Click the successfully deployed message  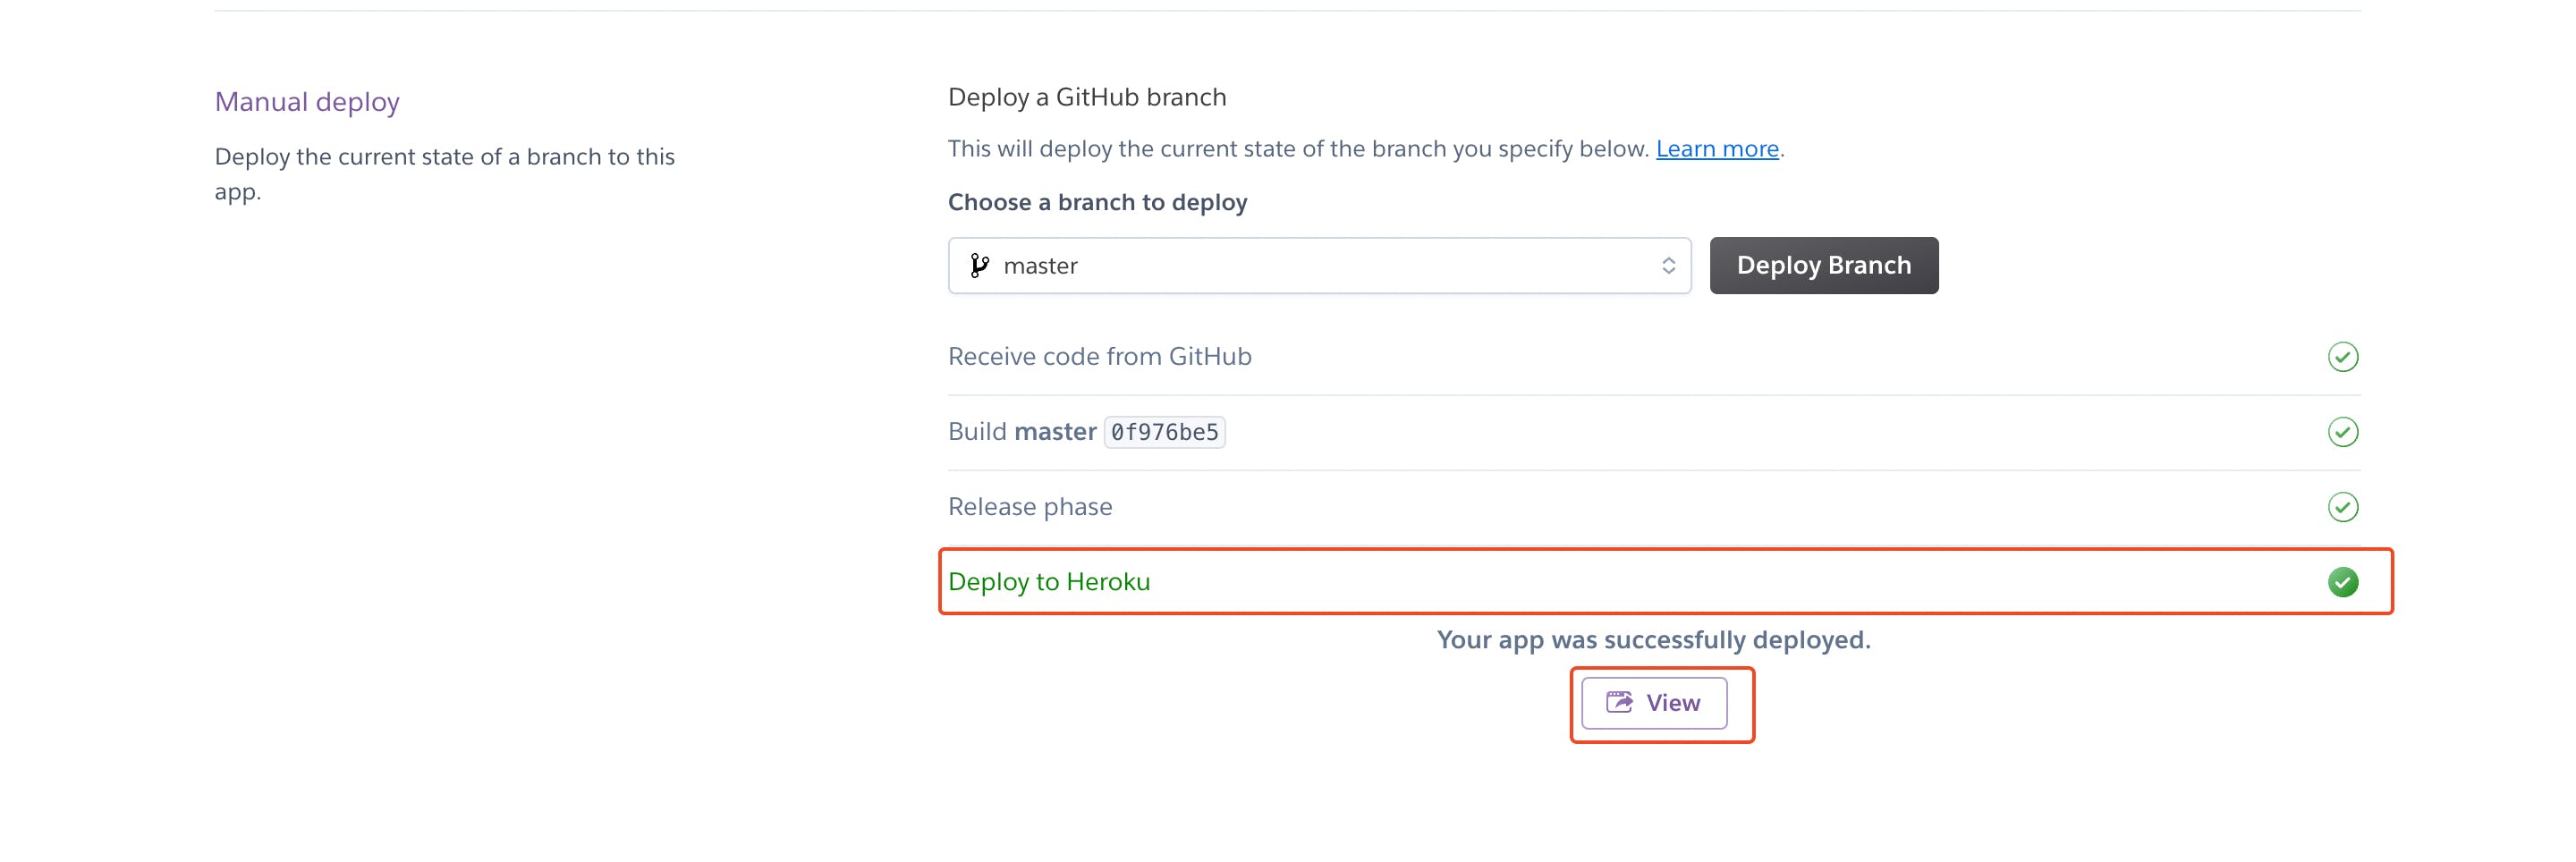pyautogui.click(x=1653, y=640)
